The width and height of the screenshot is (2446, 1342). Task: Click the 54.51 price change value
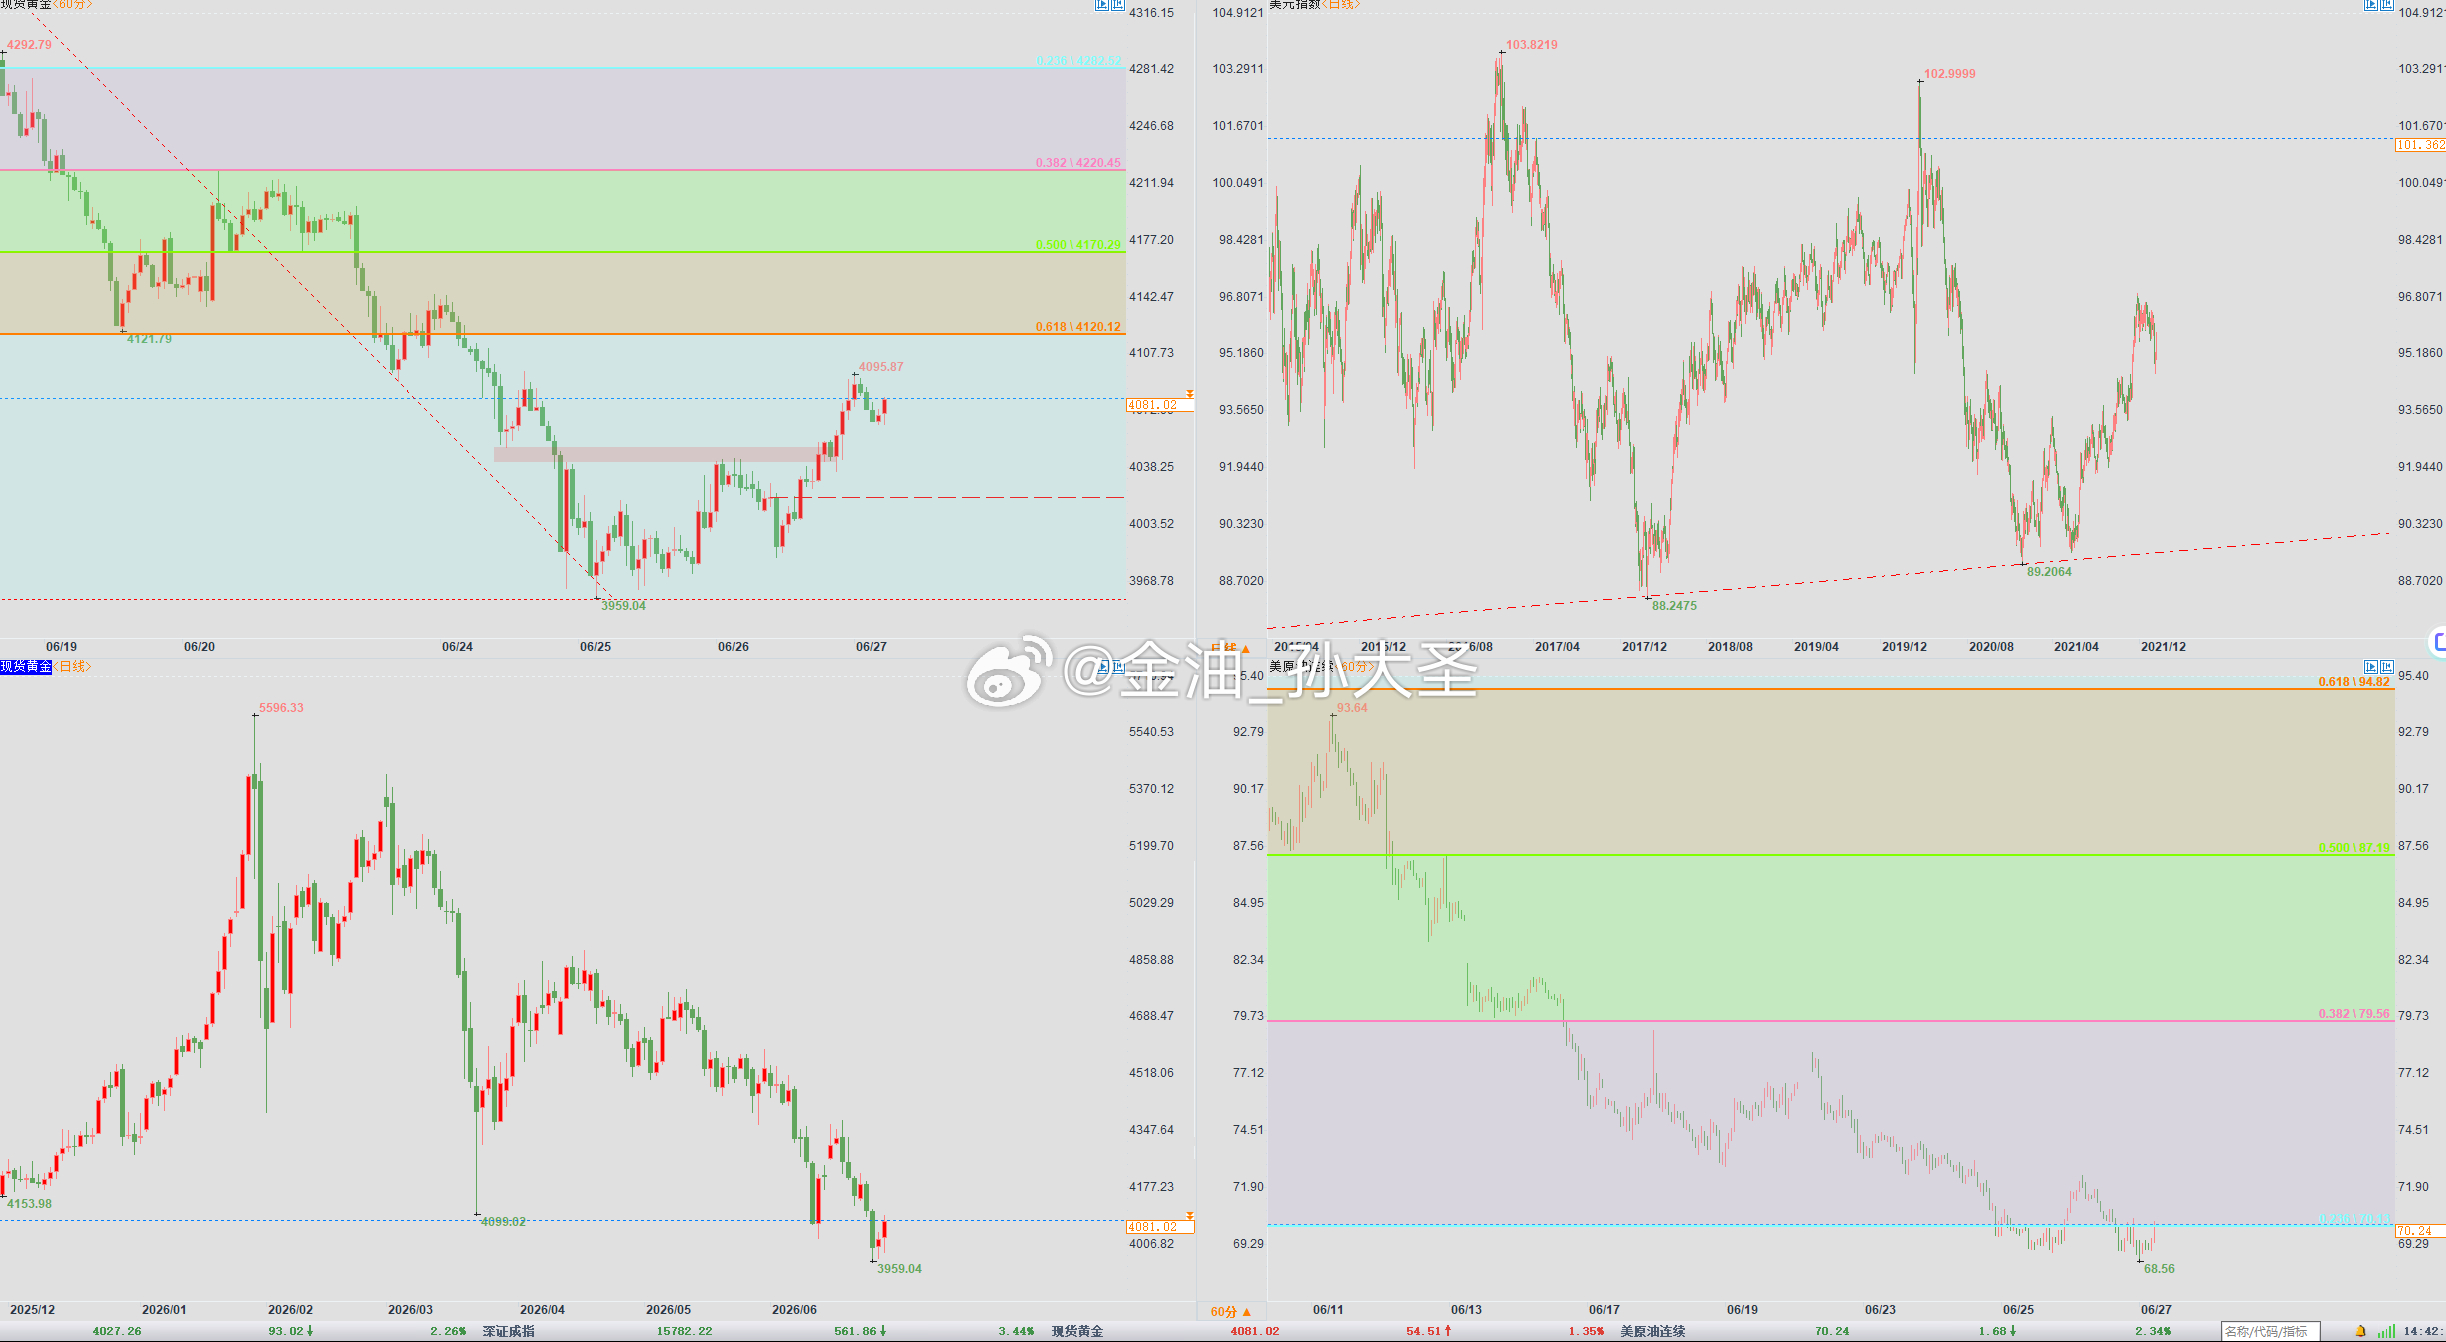pyautogui.click(x=1429, y=1331)
